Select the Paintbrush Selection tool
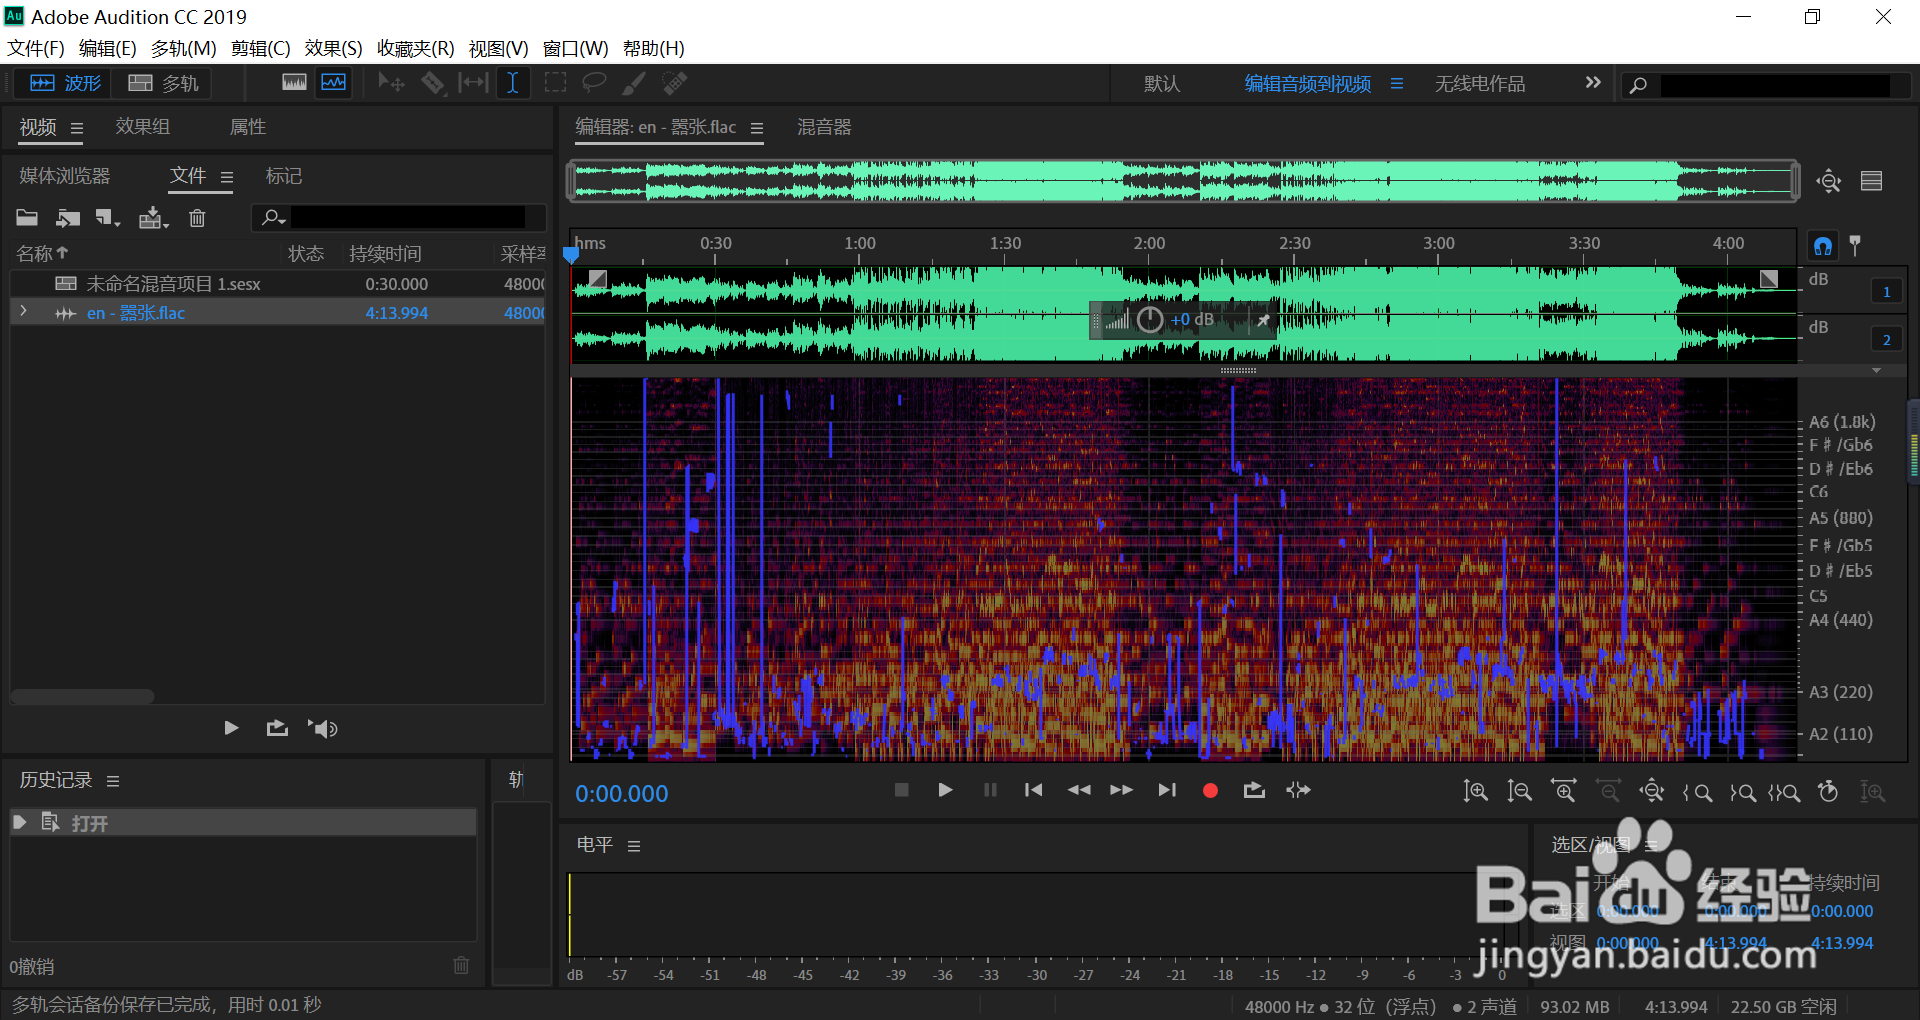This screenshot has width=1920, height=1020. tap(634, 82)
